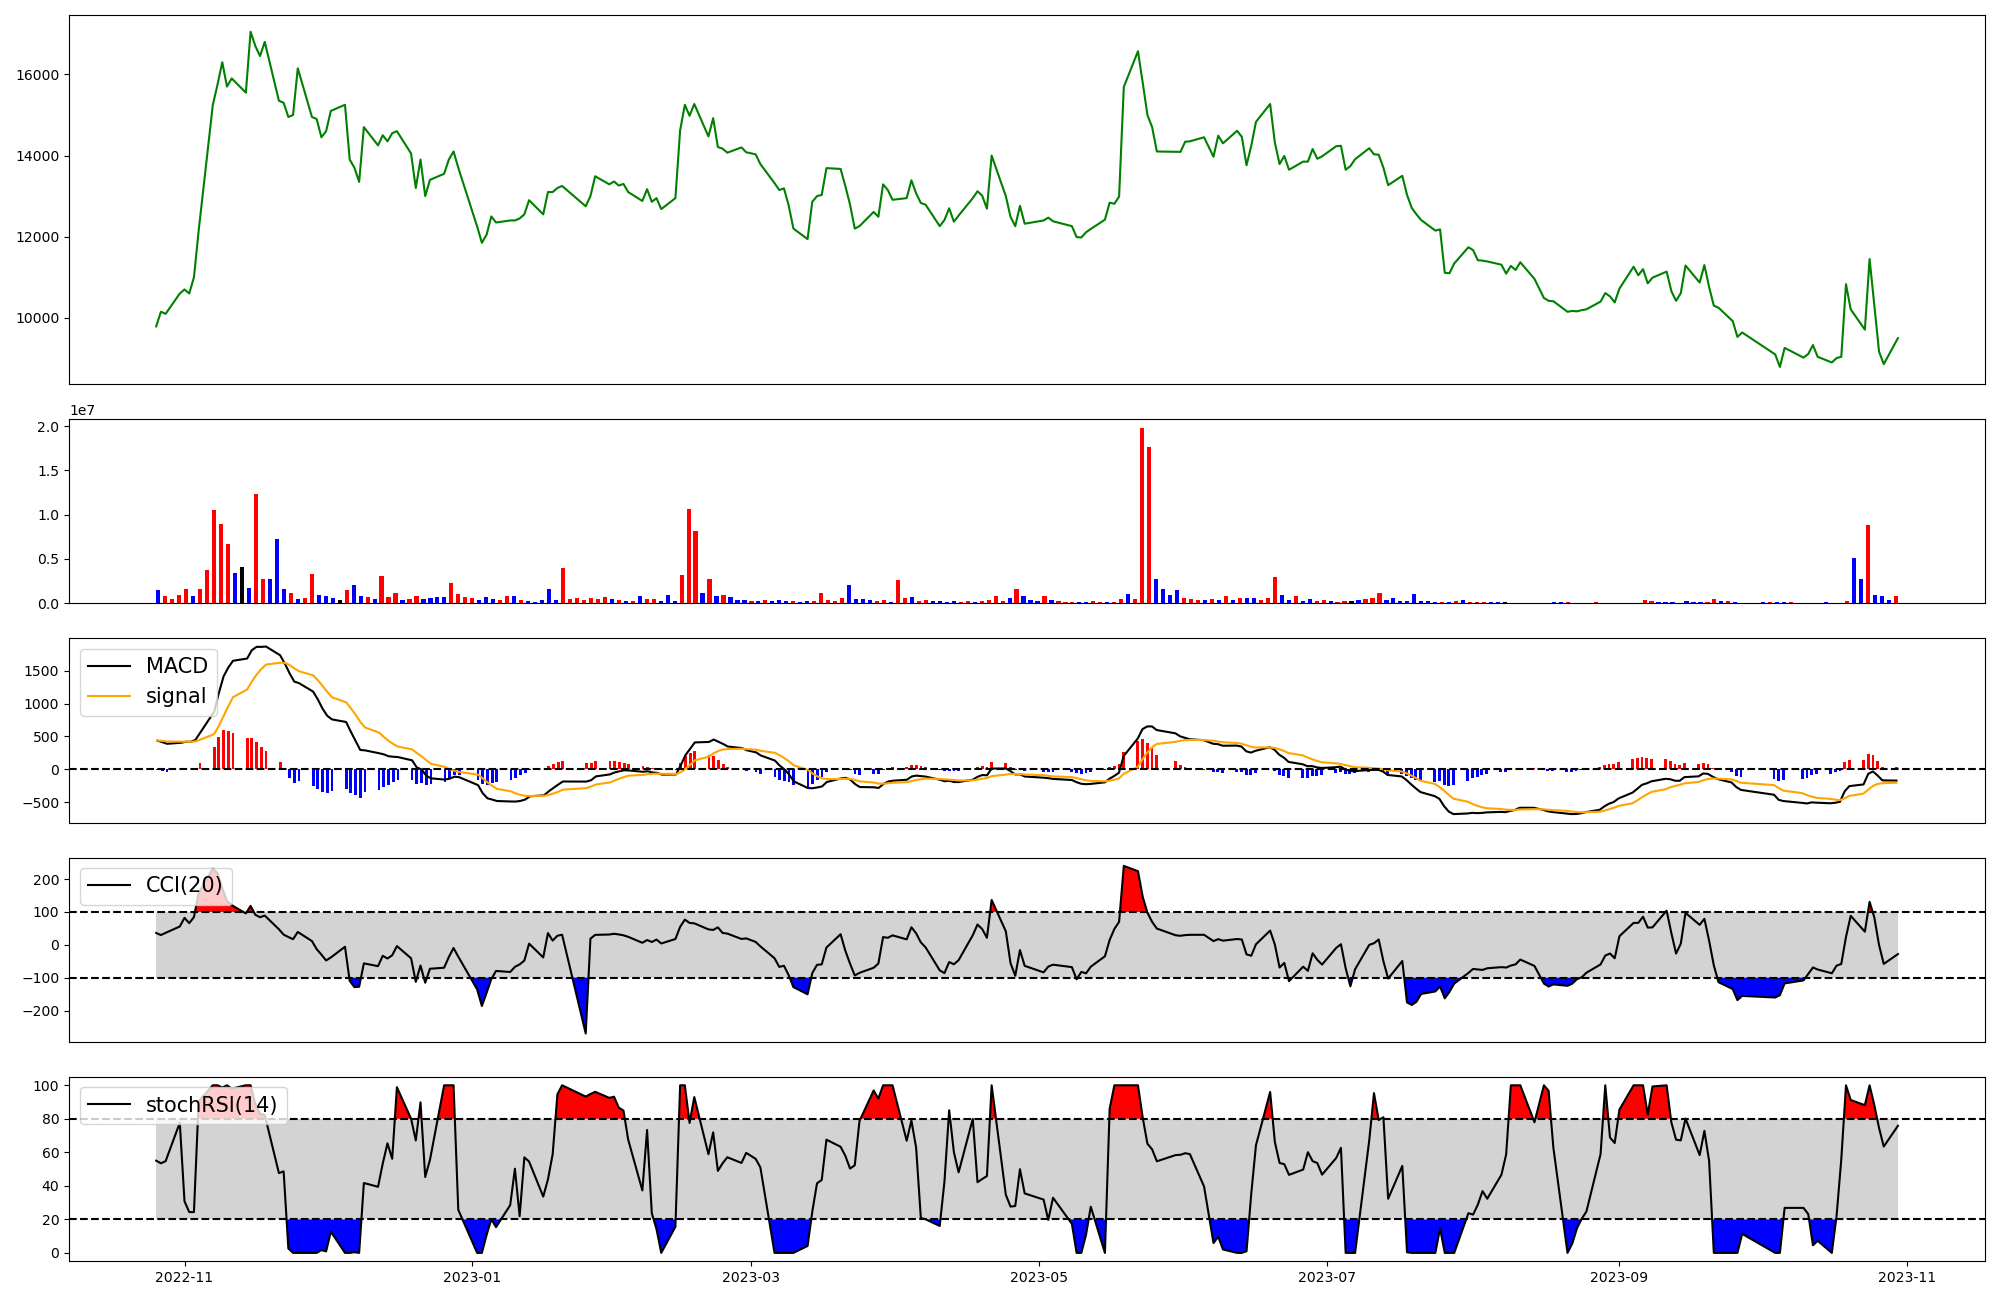Click the 2022-11 x-axis date label
The image size is (2000, 1300).
coord(184,1277)
